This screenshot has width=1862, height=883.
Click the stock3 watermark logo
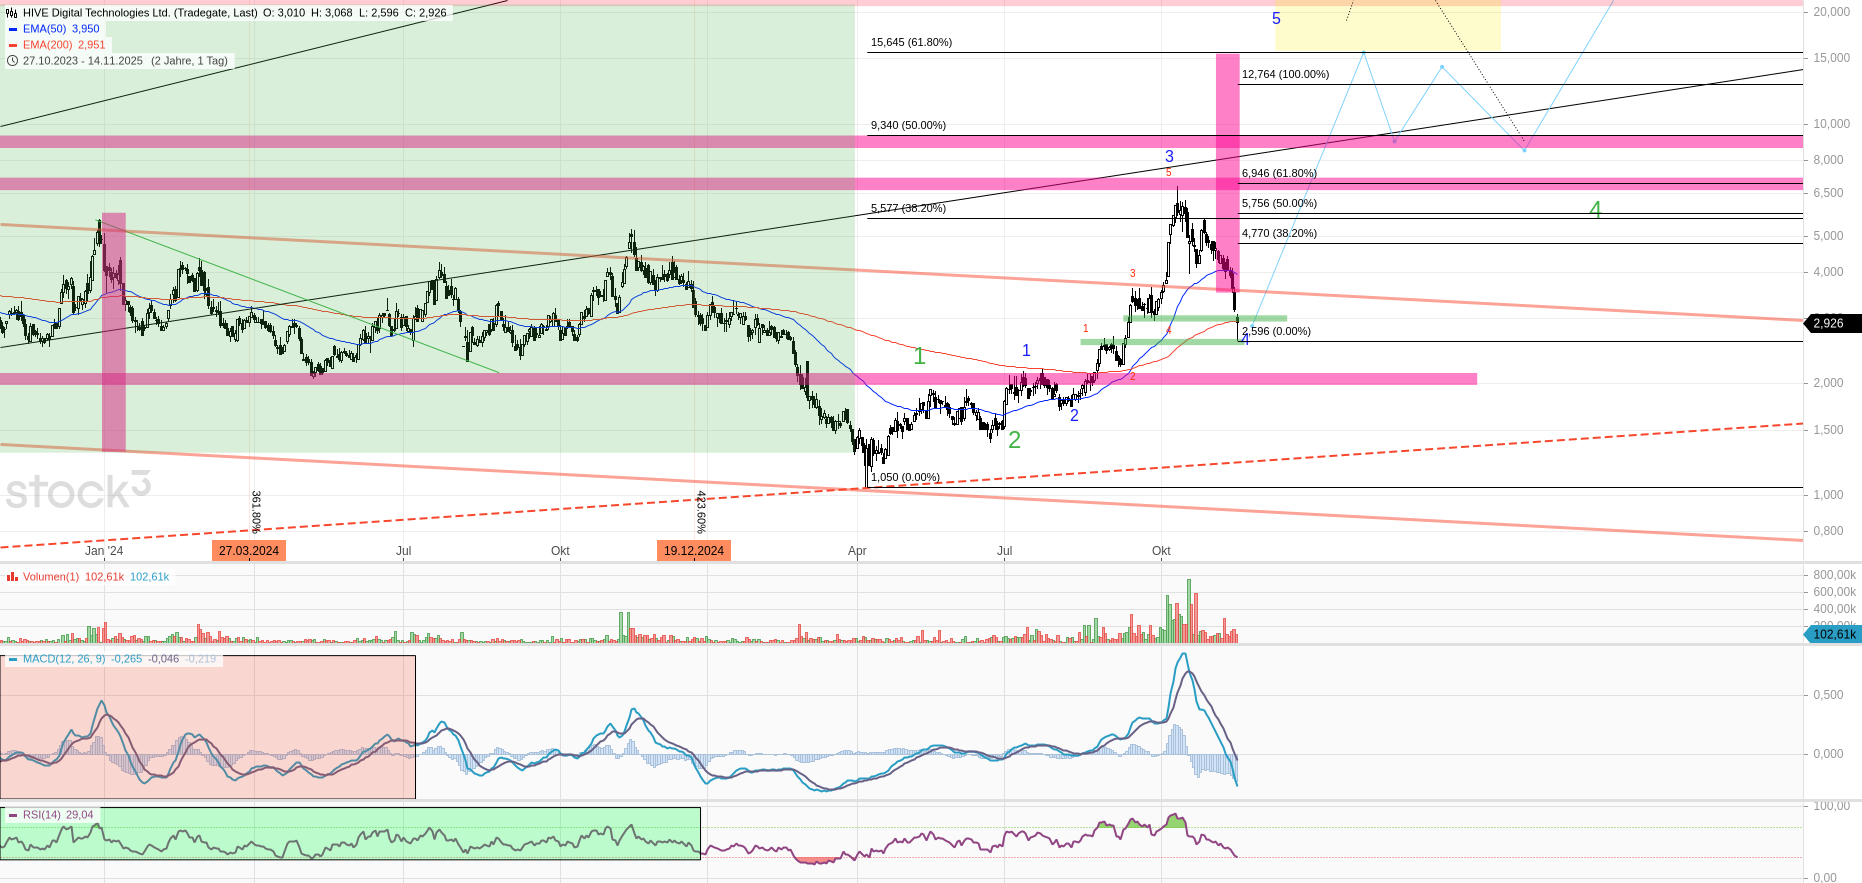coord(78,490)
